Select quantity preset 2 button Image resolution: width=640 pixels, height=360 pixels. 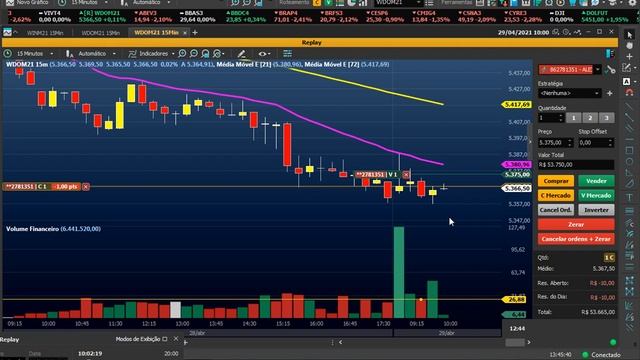pos(590,118)
